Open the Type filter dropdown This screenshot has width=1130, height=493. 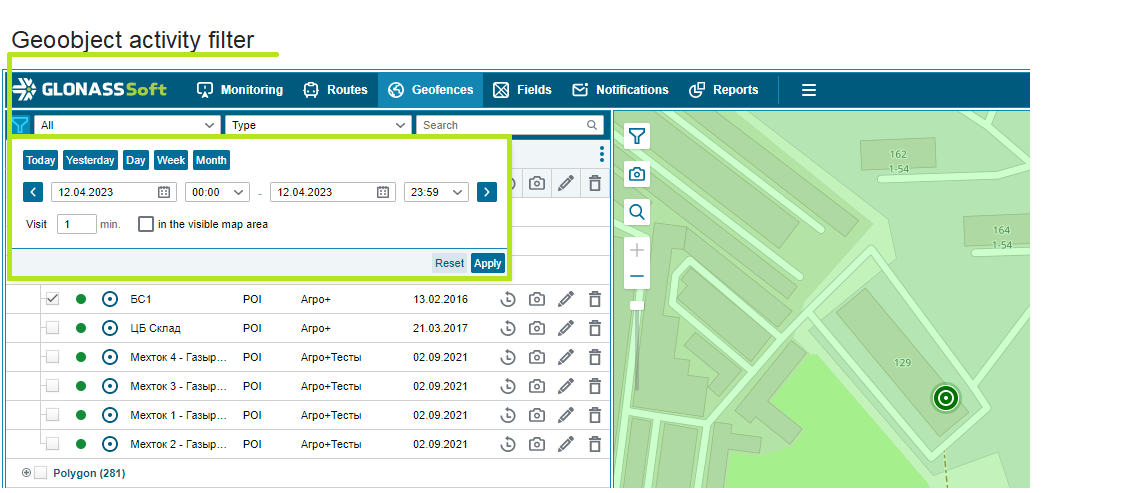point(318,125)
